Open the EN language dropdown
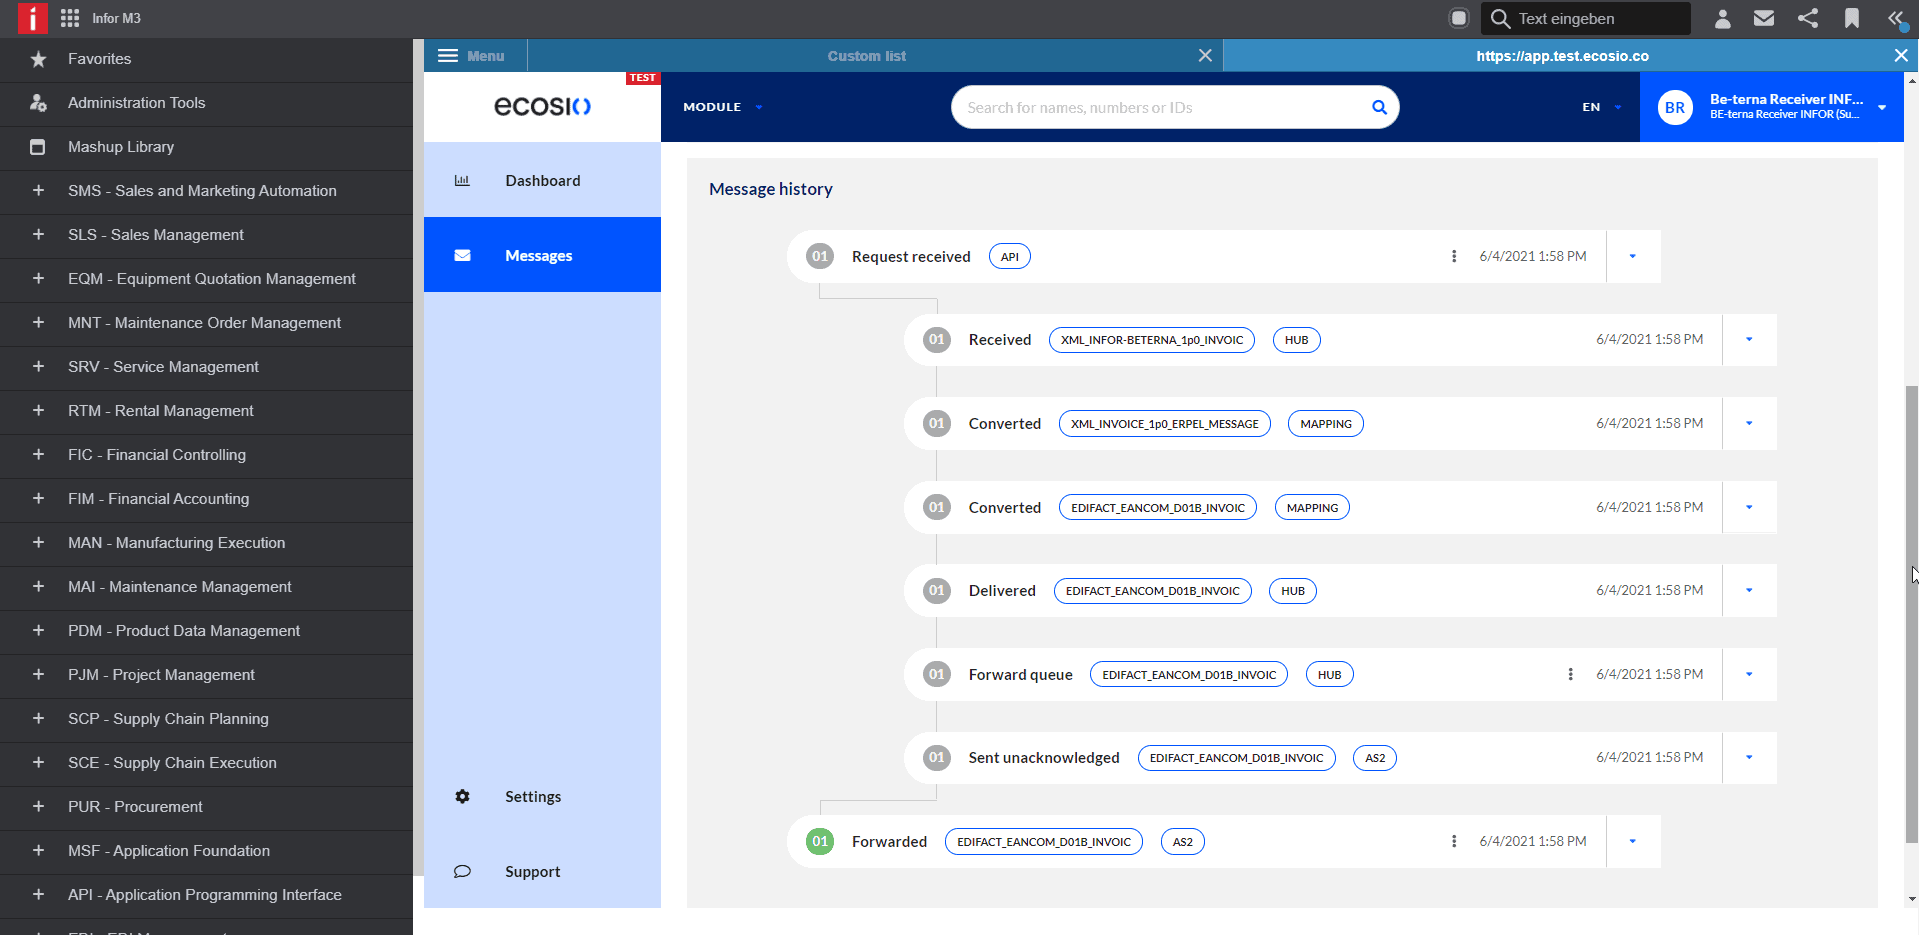 coord(1601,107)
